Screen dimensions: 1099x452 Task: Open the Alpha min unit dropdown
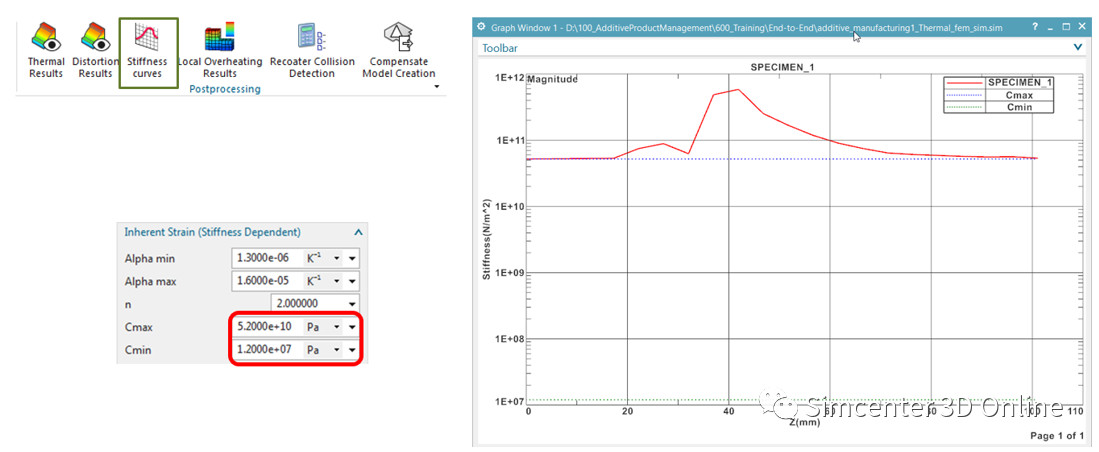pyautogui.click(x=336, y=258)
